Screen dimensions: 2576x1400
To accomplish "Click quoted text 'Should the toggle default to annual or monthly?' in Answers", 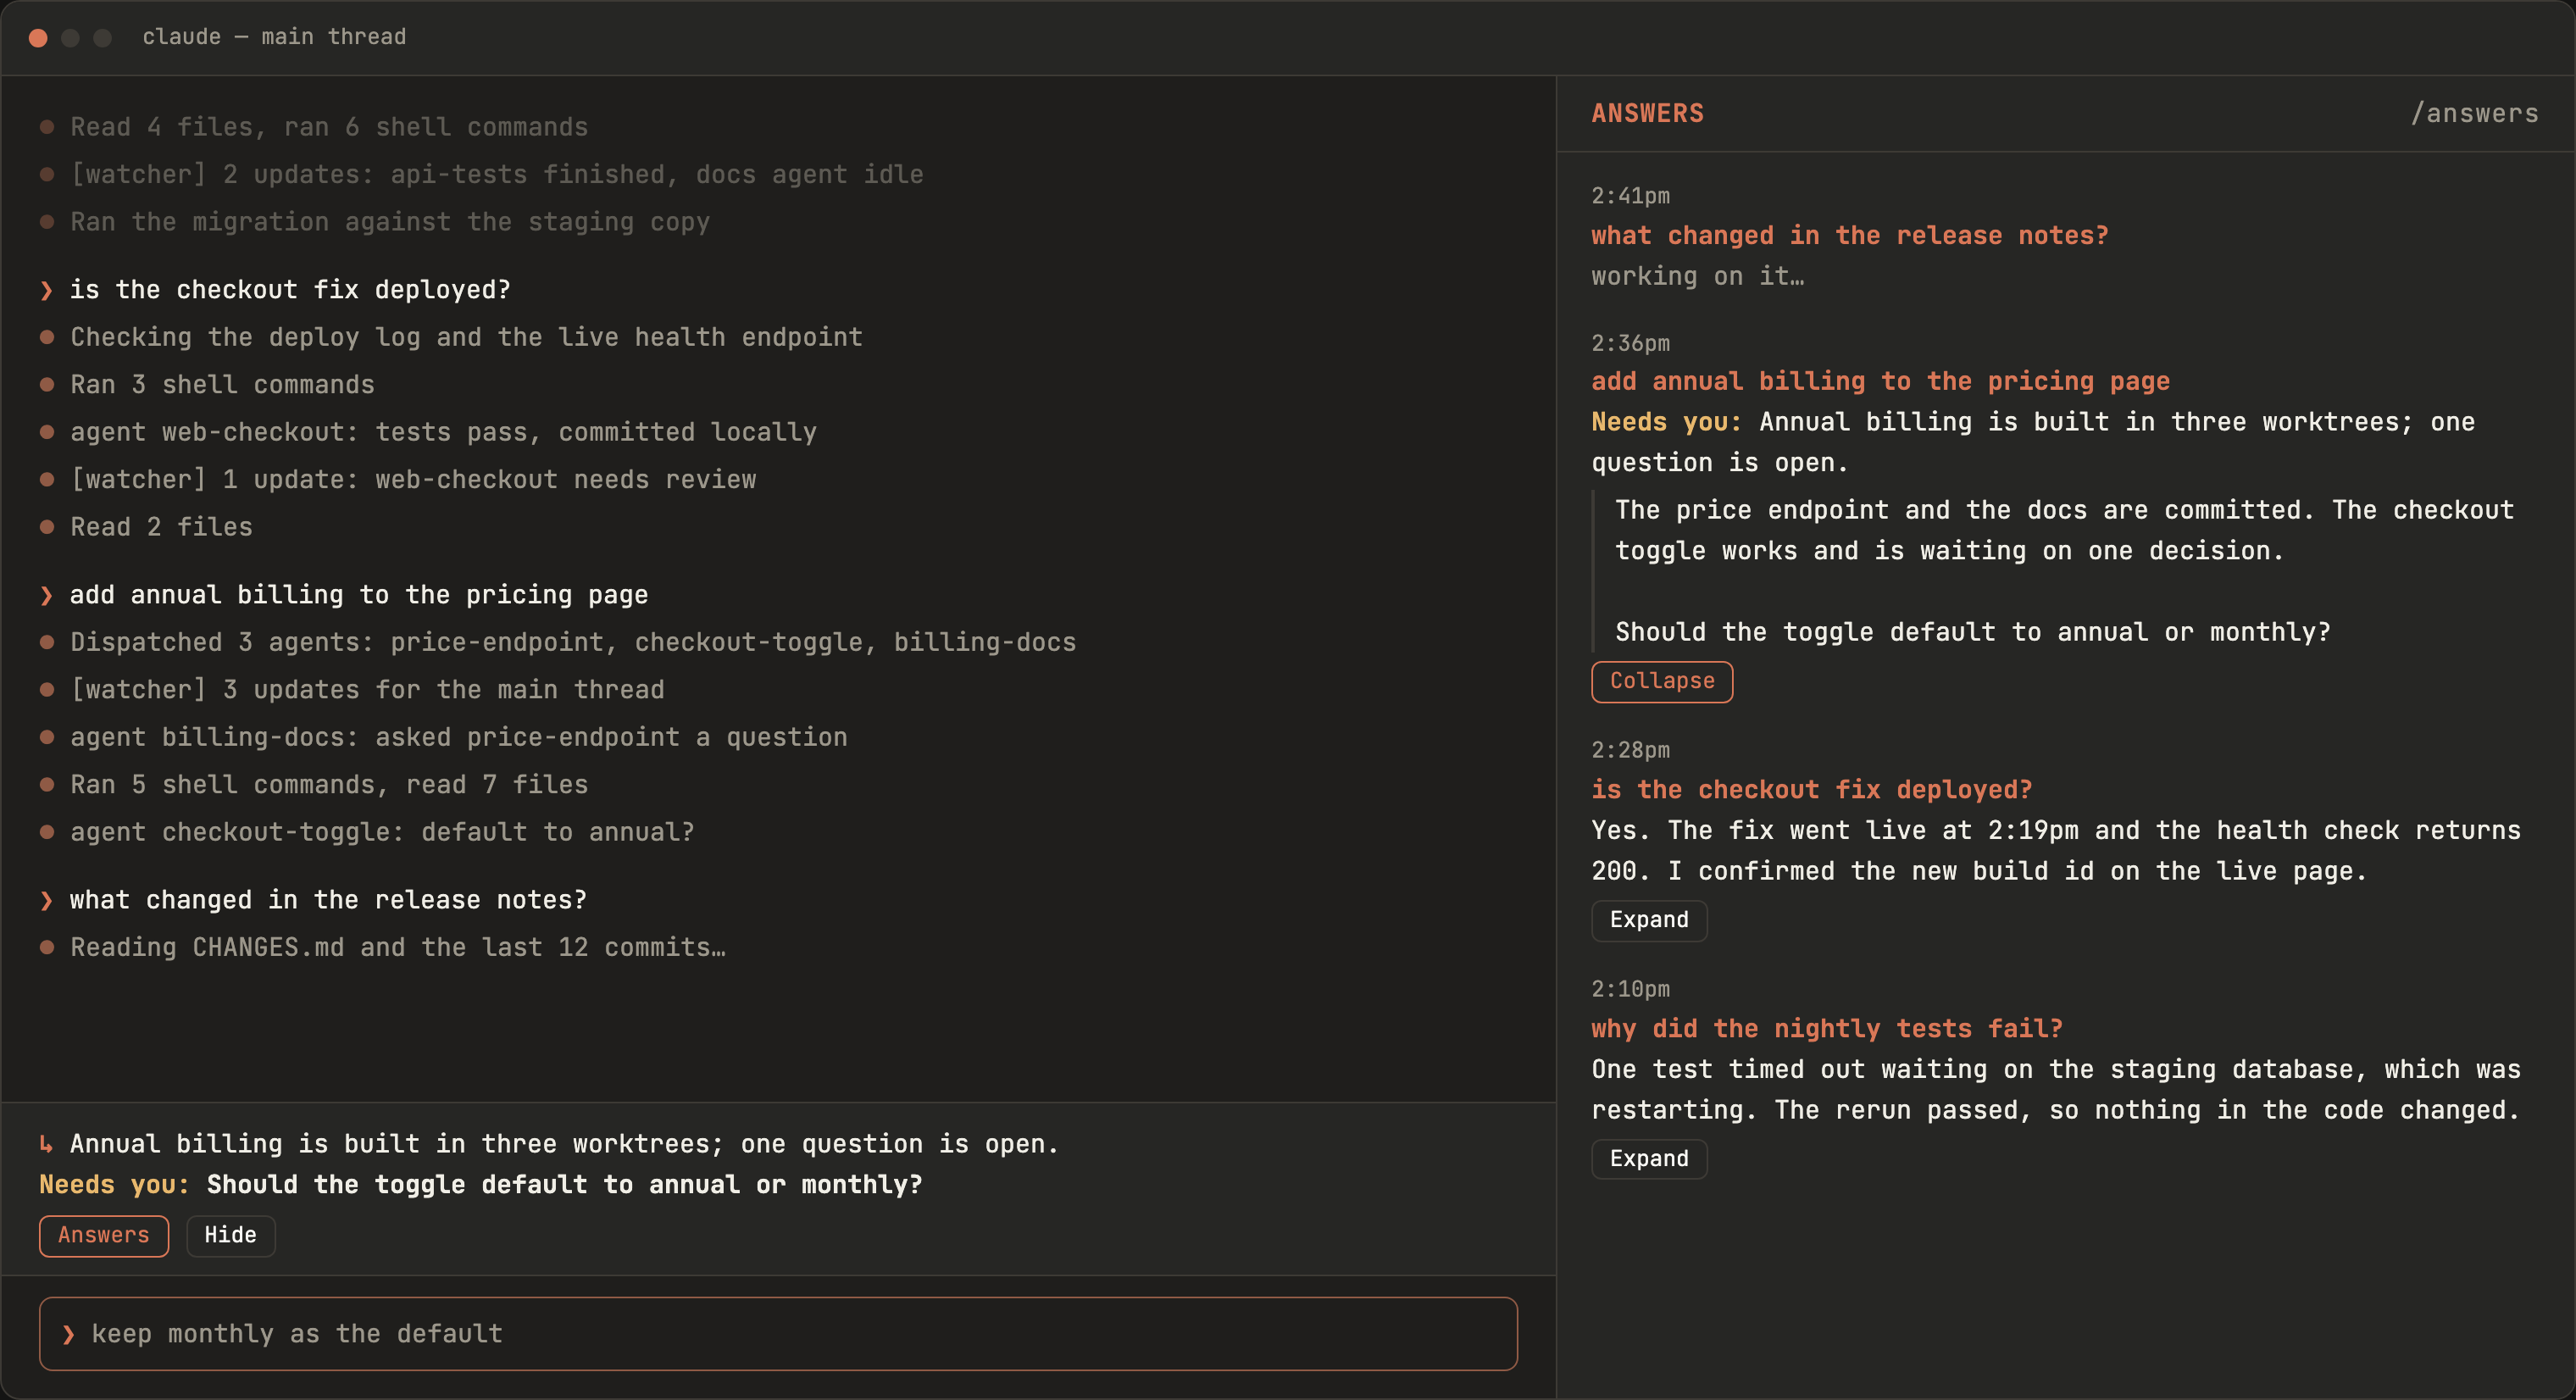I will 1973,632.
